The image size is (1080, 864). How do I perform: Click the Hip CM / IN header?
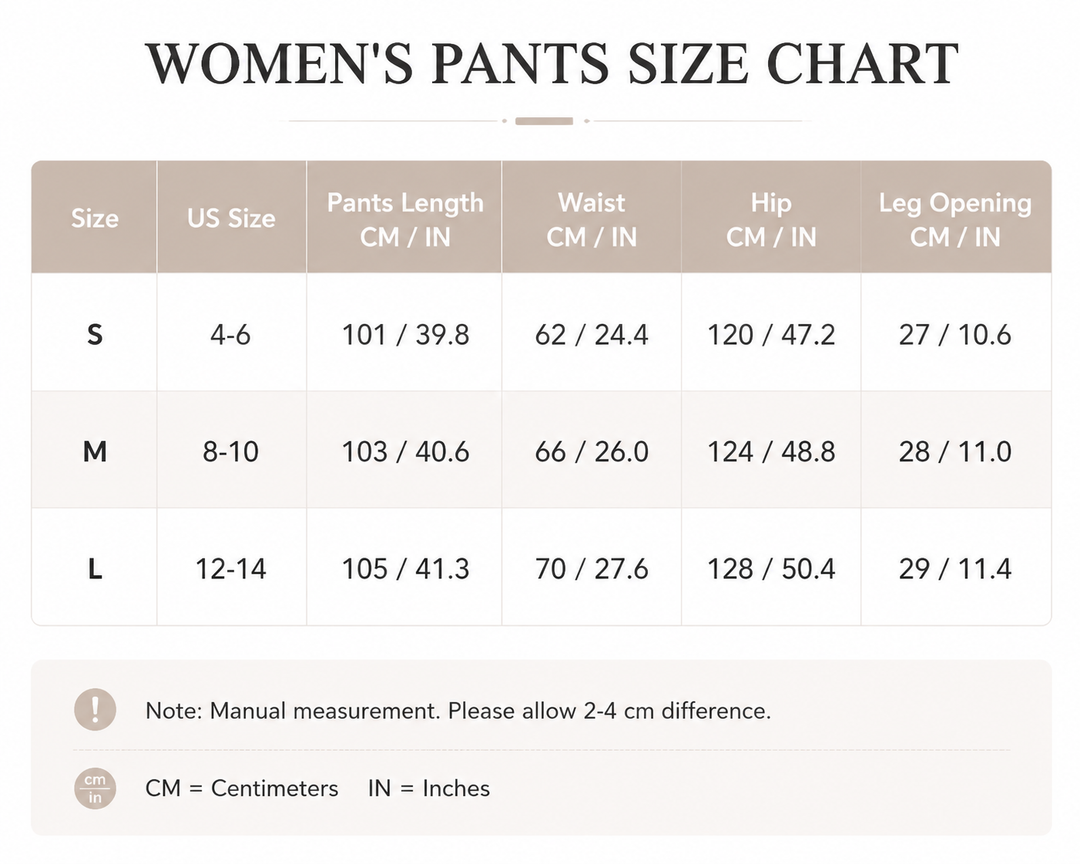tap(771, 220)
